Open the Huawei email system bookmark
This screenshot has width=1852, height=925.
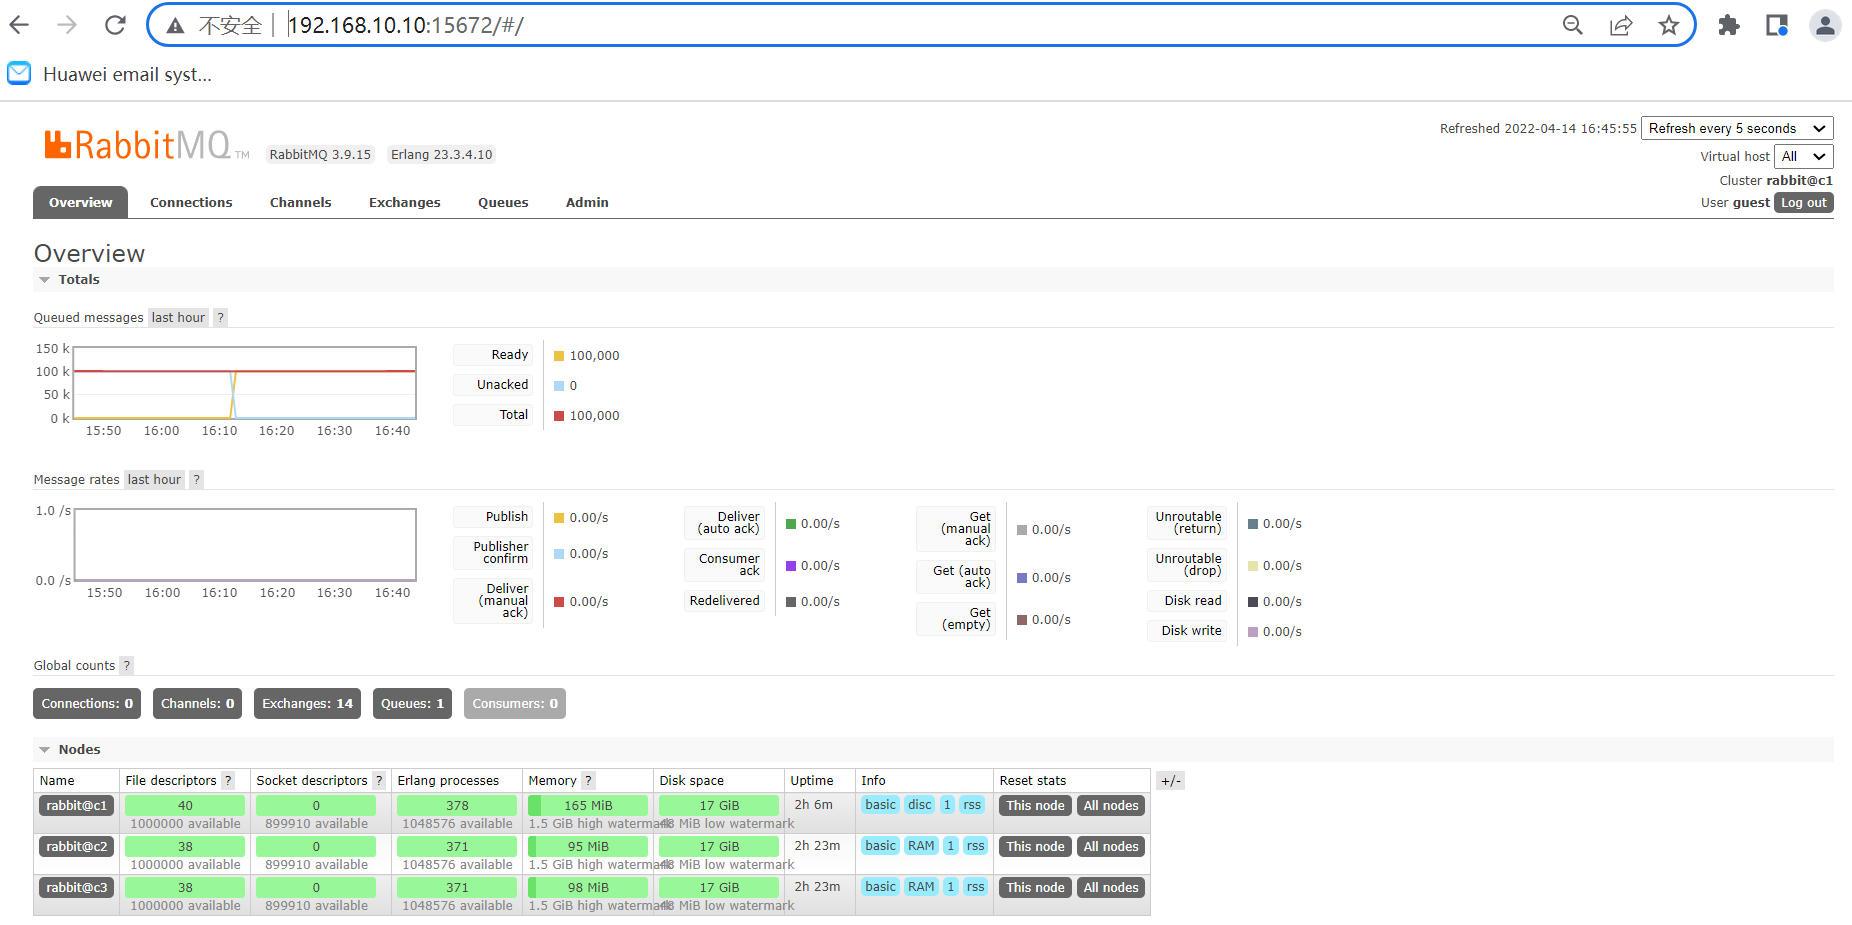pyautogui.click(x=110, y=74)
